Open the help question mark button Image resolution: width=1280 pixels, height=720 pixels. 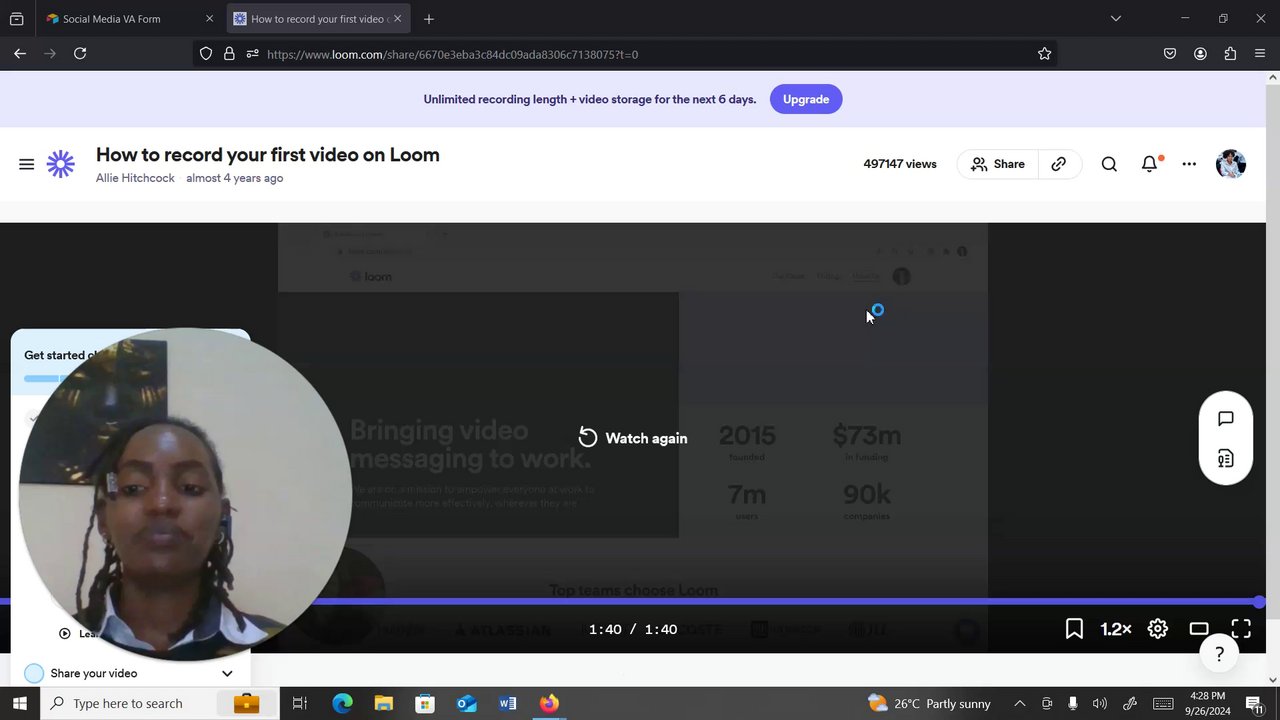(1219, 654)
